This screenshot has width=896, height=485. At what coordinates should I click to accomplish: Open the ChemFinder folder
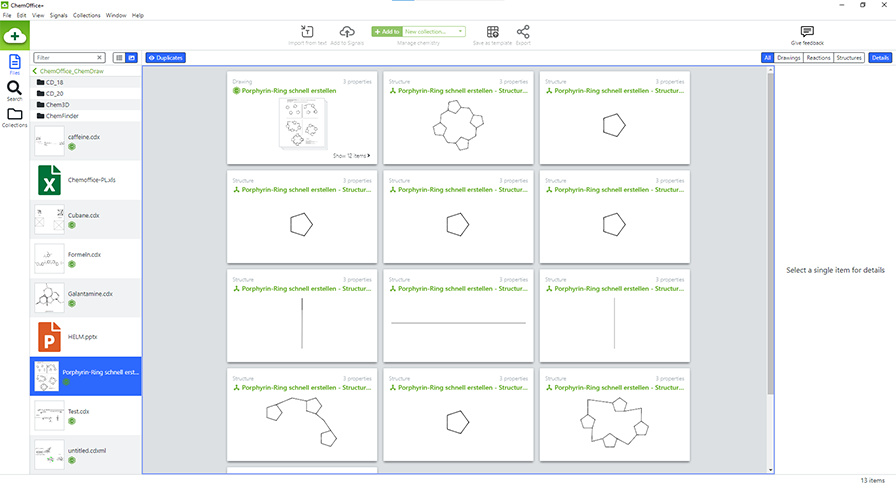click(86, 115)
